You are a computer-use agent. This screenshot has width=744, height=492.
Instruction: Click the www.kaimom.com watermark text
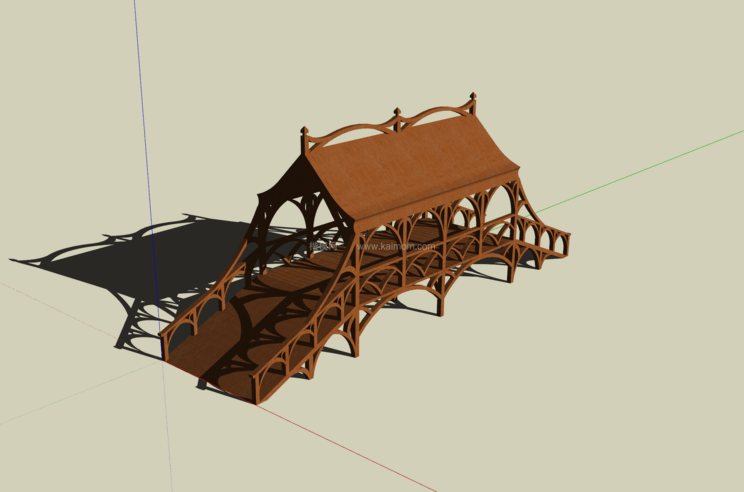click(396, 245)
